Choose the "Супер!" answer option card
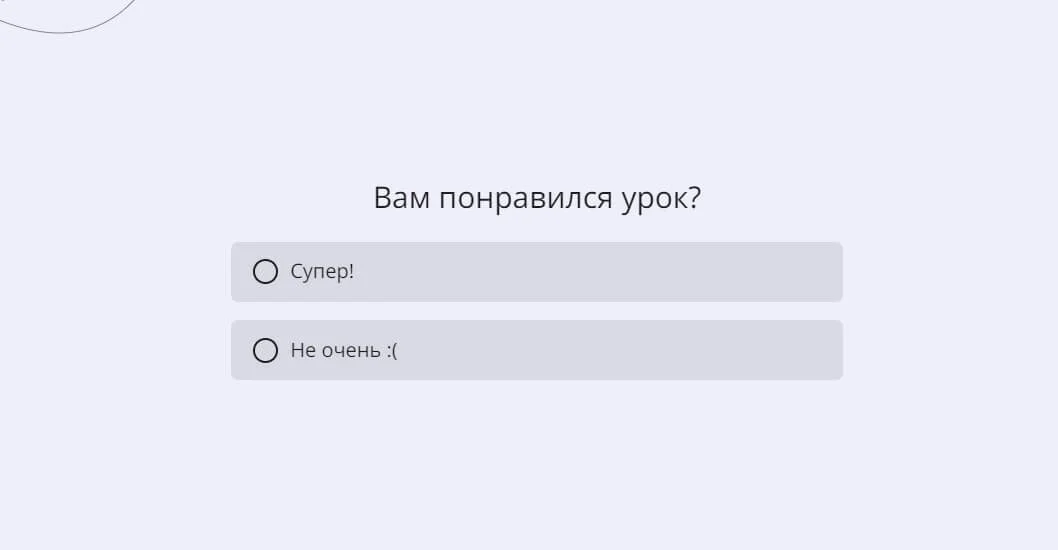The height and width of the screenshot is (550, 1058). 536,272
